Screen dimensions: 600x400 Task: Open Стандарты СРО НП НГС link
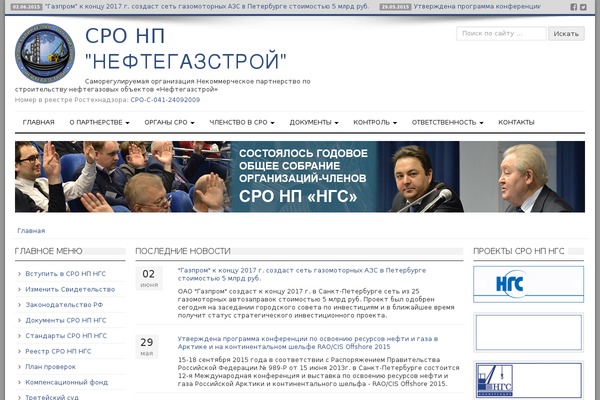pyautogui.click(x=66, y=336)
